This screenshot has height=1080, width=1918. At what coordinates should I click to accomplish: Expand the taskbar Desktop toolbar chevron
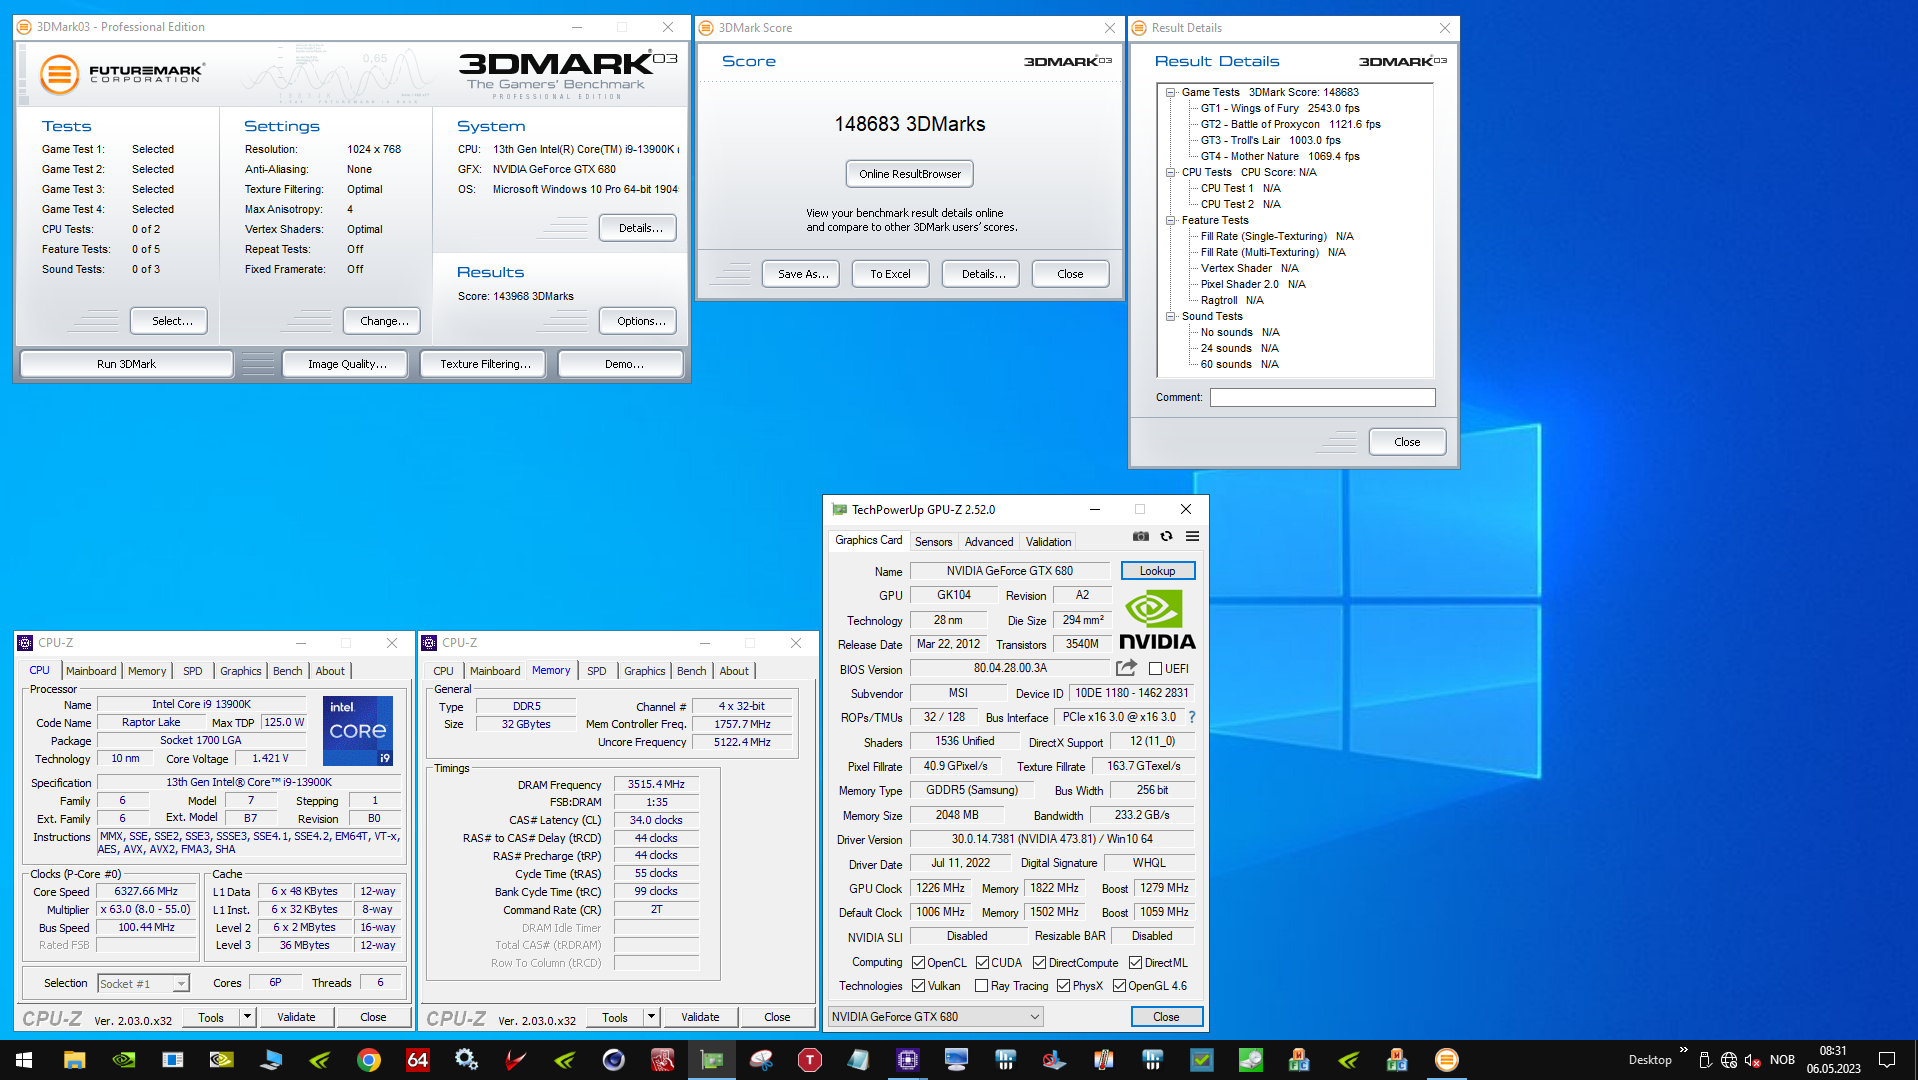1684,1050
